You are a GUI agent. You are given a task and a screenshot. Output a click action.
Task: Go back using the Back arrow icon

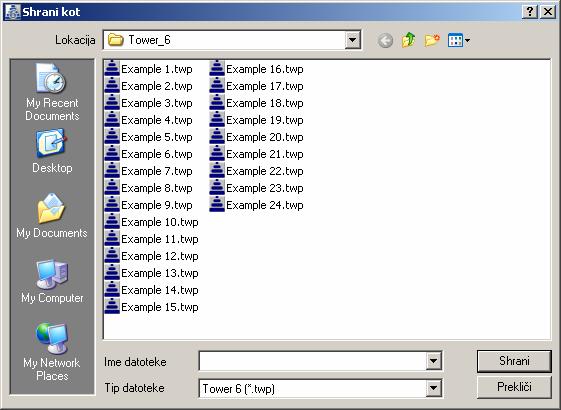[385, 40]
